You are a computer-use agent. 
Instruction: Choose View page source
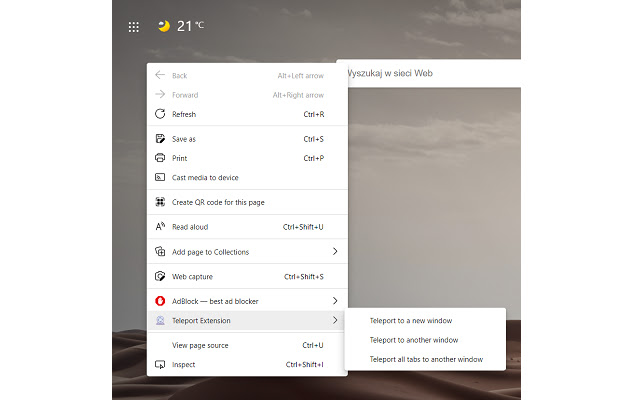coord(247,345)
